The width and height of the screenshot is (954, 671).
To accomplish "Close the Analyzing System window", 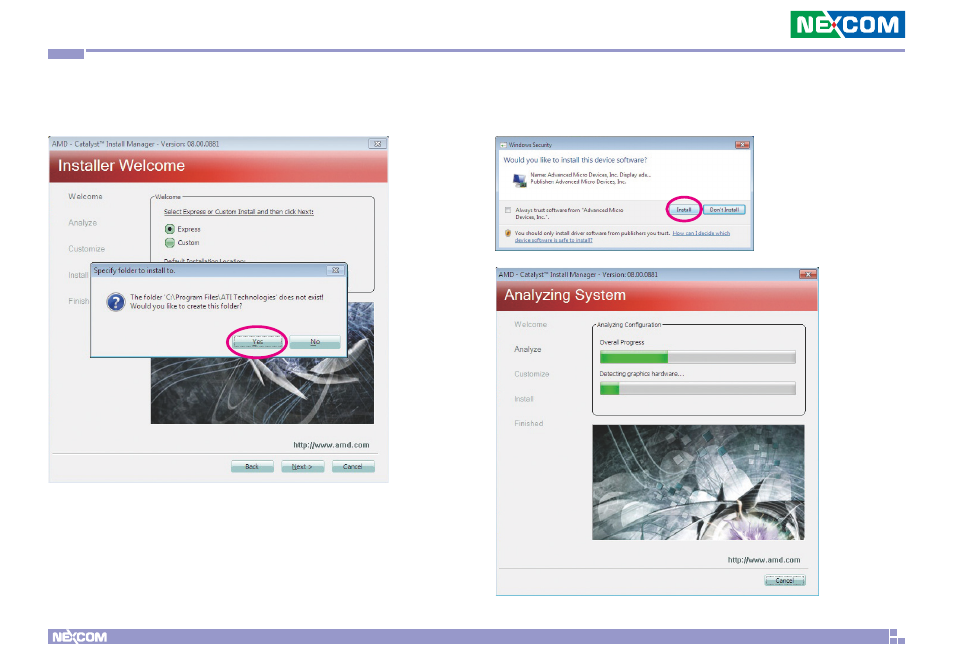I will (807, 274).
